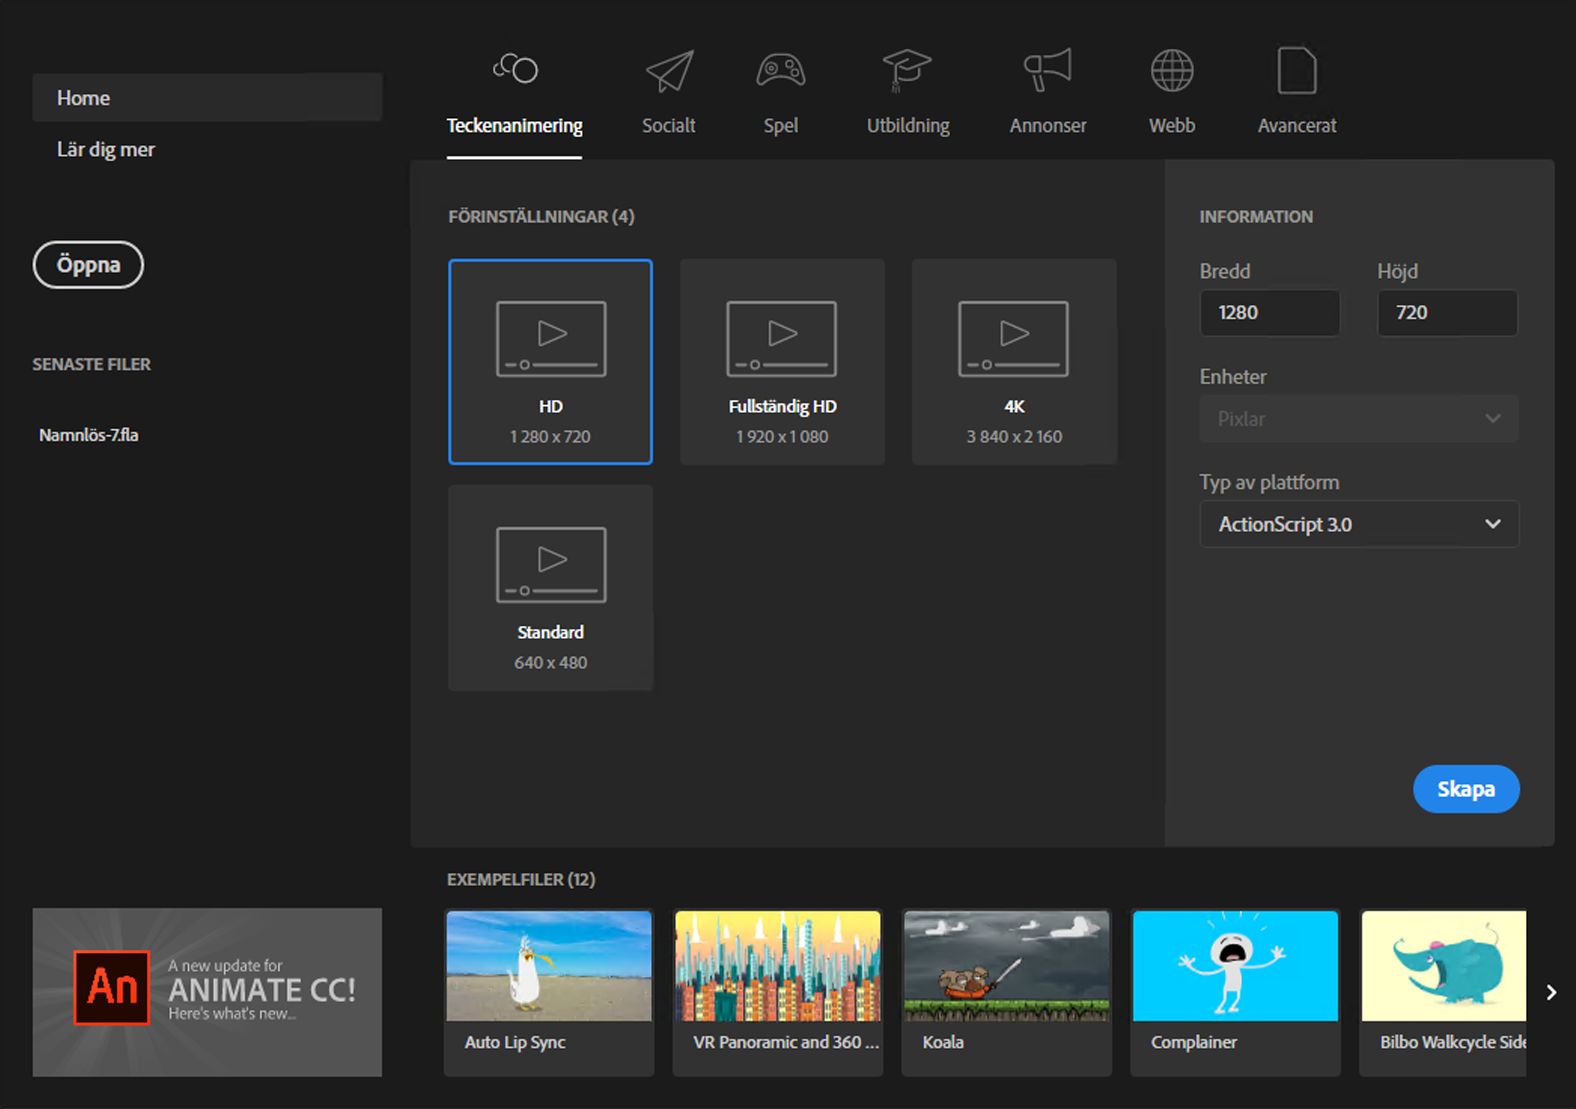Image resolution: width=1576 pixels, height=1109 pixels.
Task: Click the SENASTE FILER heading
Action: (91, 365)
